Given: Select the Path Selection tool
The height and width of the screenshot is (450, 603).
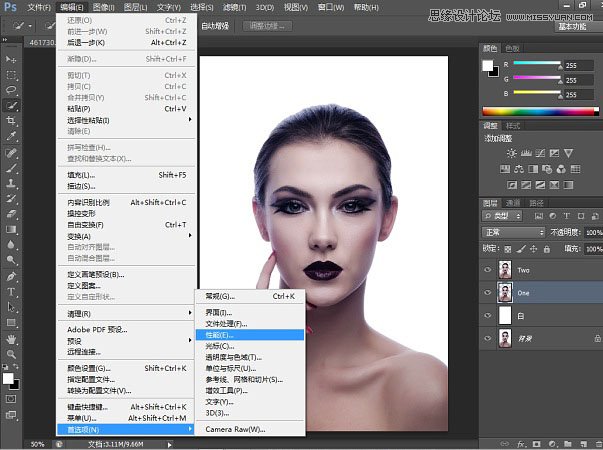Looking at the screenshot, I should (11, 307).
